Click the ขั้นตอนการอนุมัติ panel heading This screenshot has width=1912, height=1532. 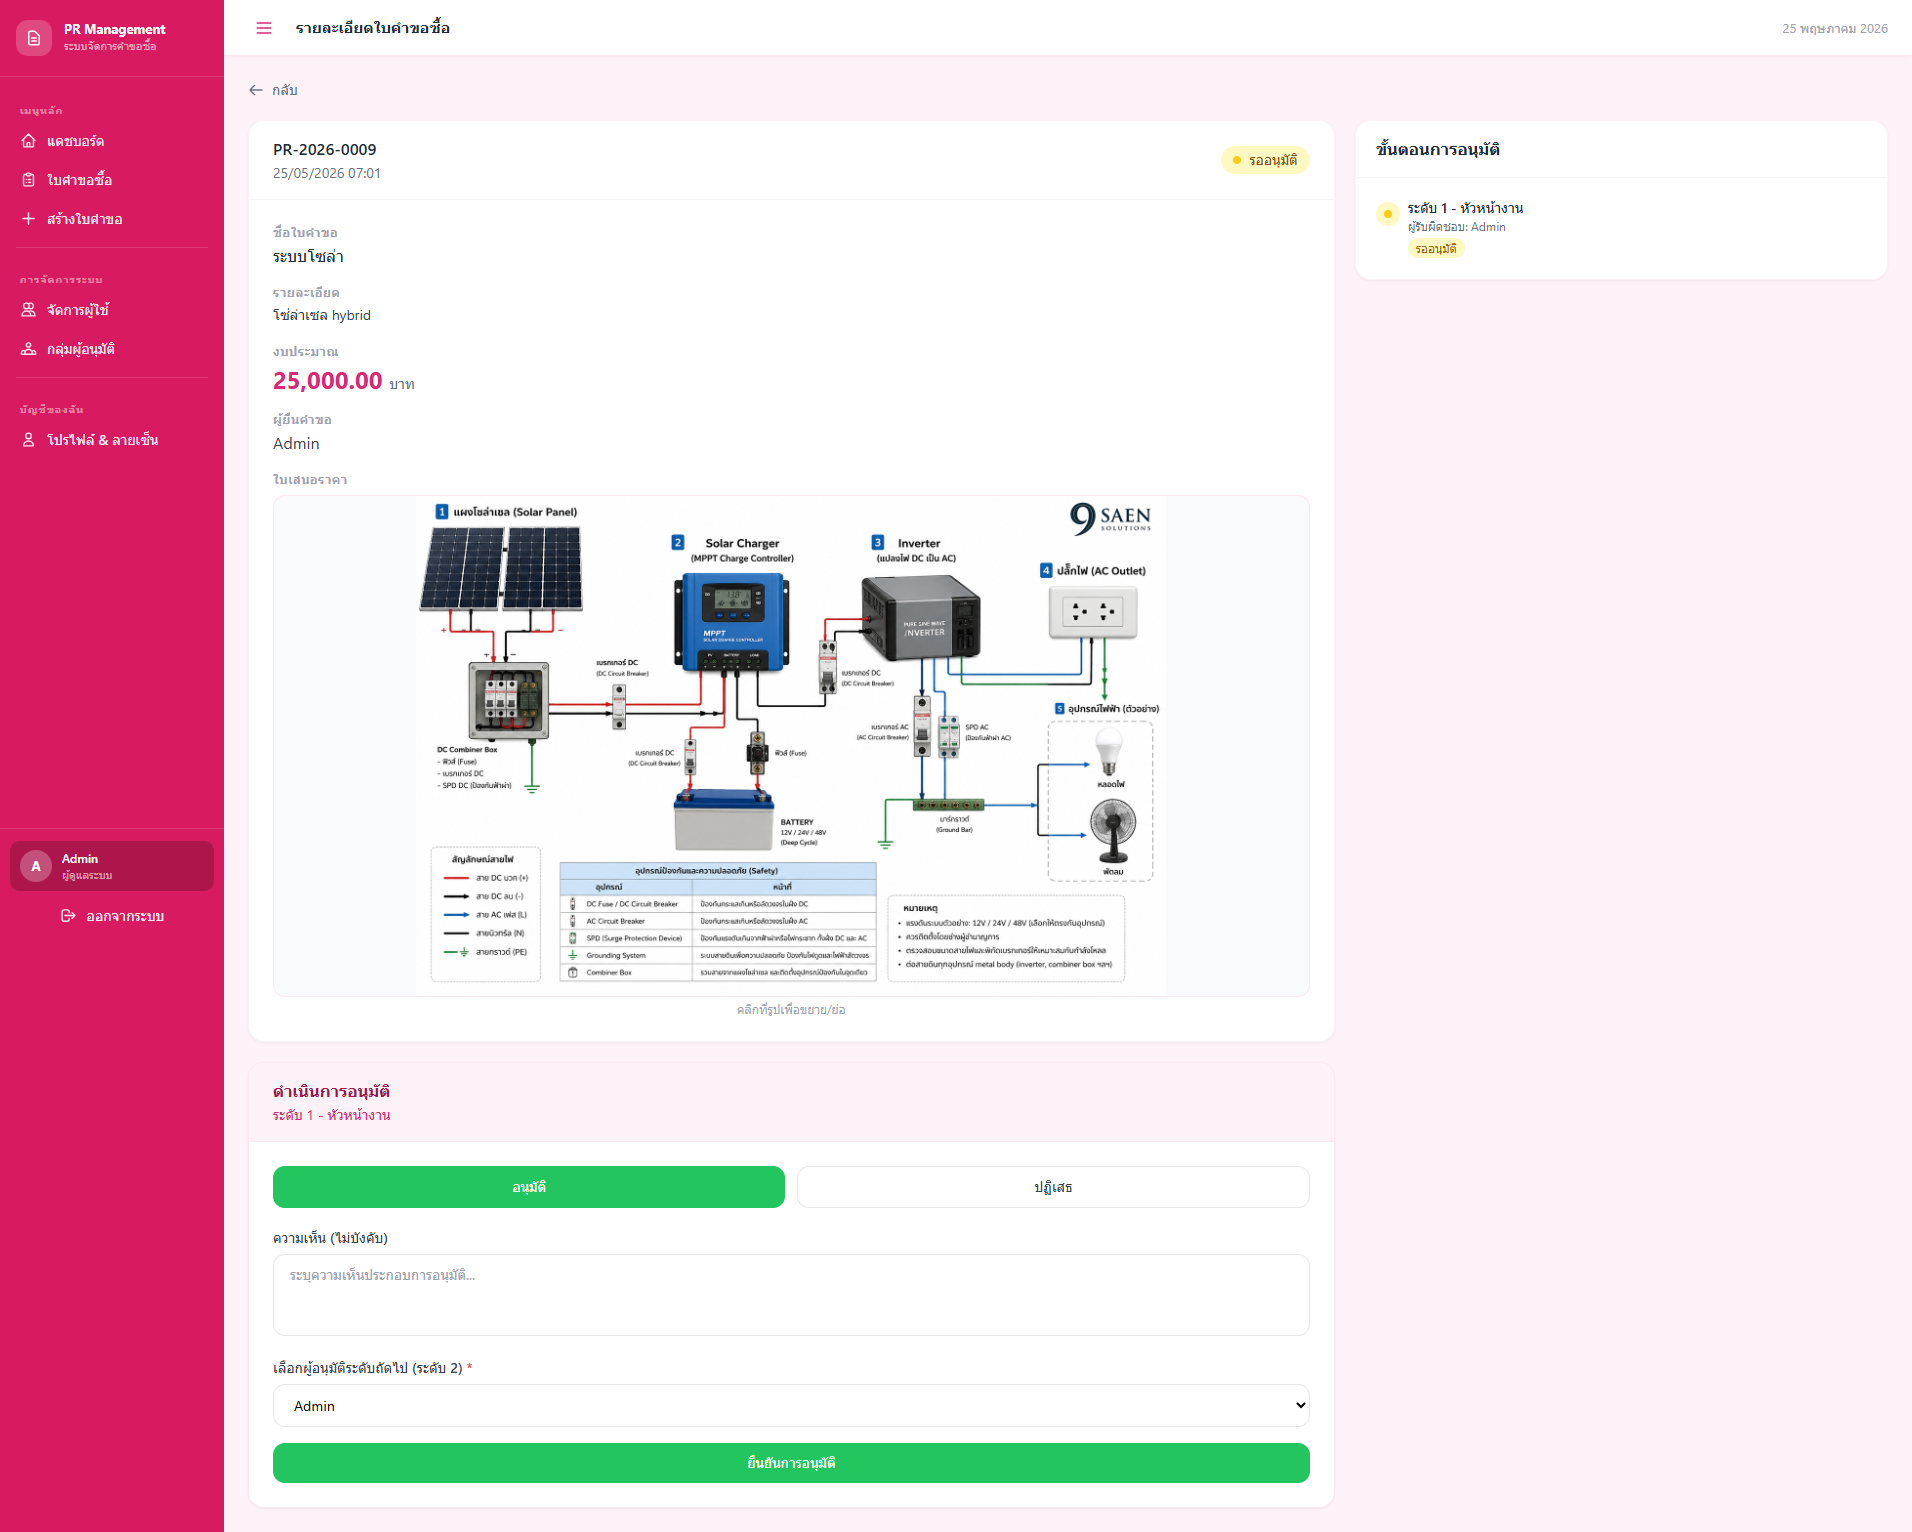pyautogui.click(x=1438, y=150)
